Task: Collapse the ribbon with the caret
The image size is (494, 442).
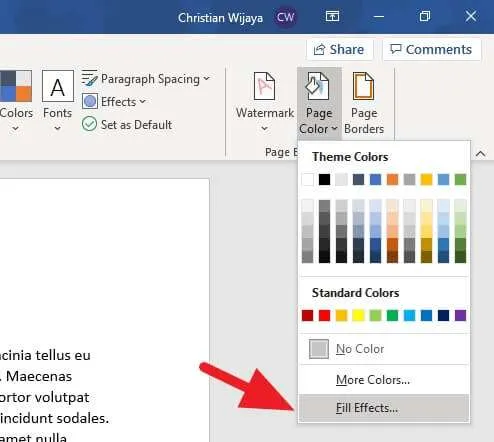Action: pyautogui.click(x=480, y=154)
